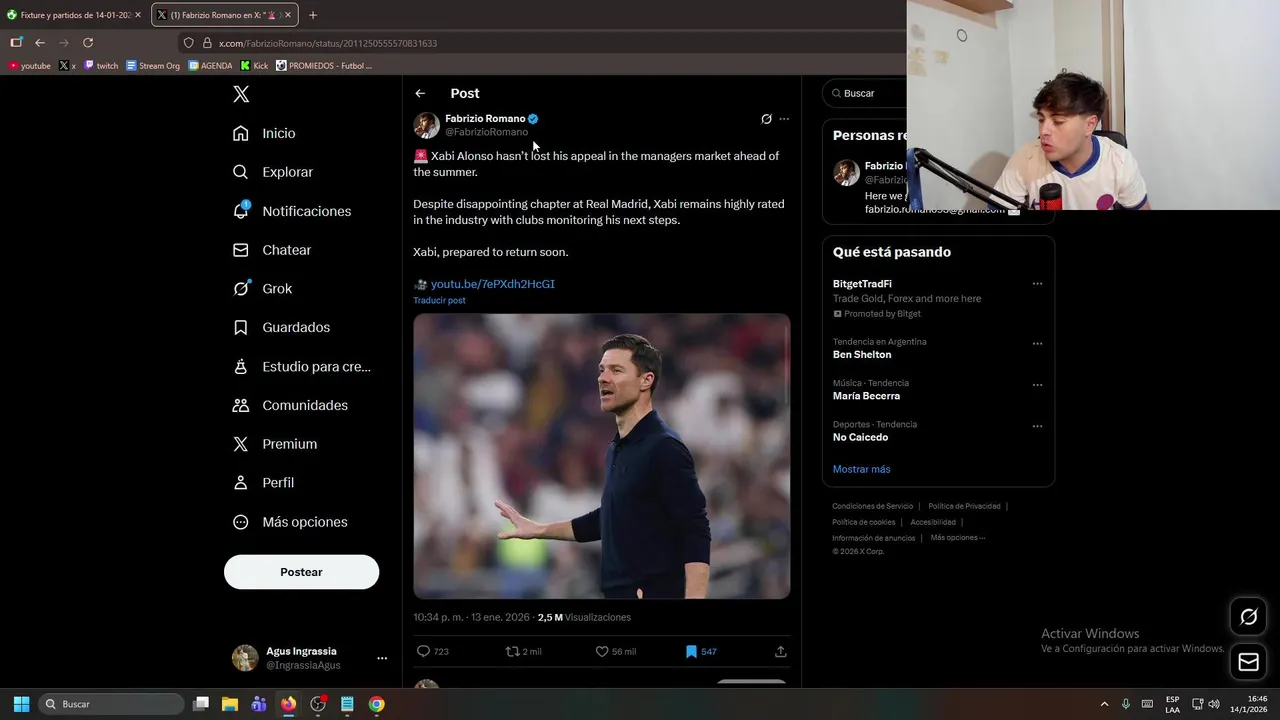Screen dimensions: 1280x720
Task: Open the Kick bookmark
Action: [254, 66]
